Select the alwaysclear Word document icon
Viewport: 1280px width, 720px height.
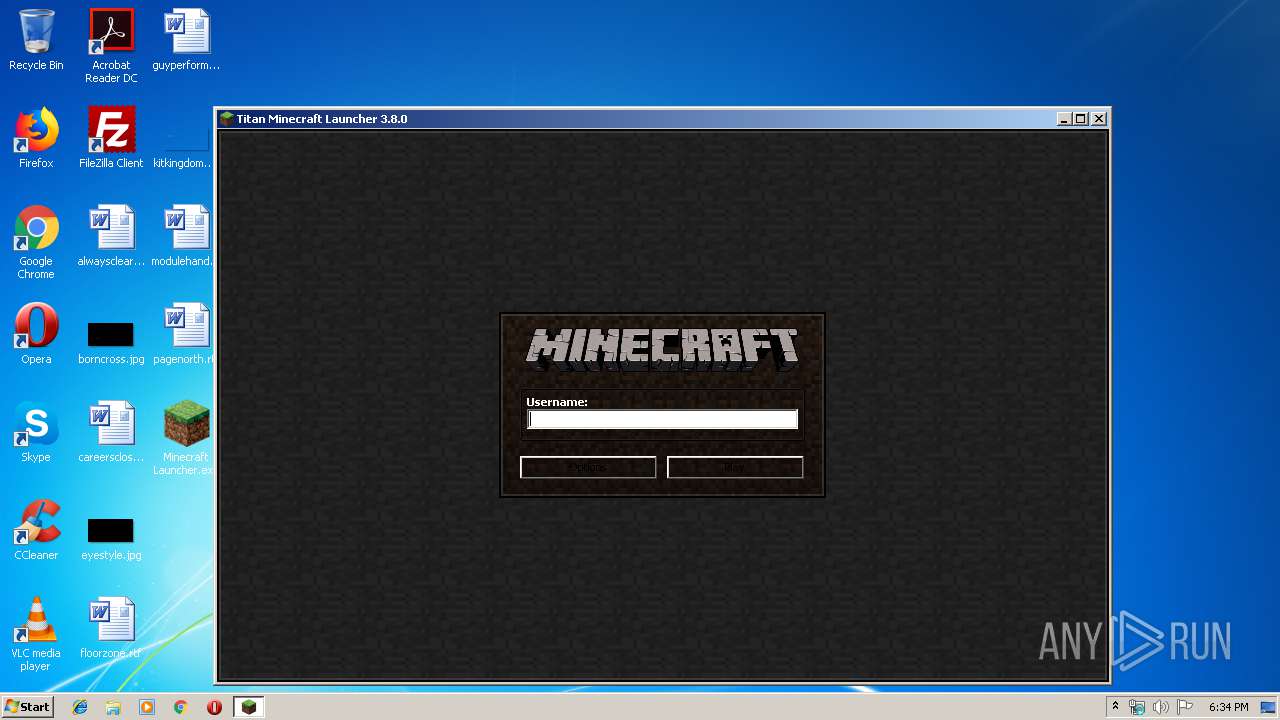111,236
